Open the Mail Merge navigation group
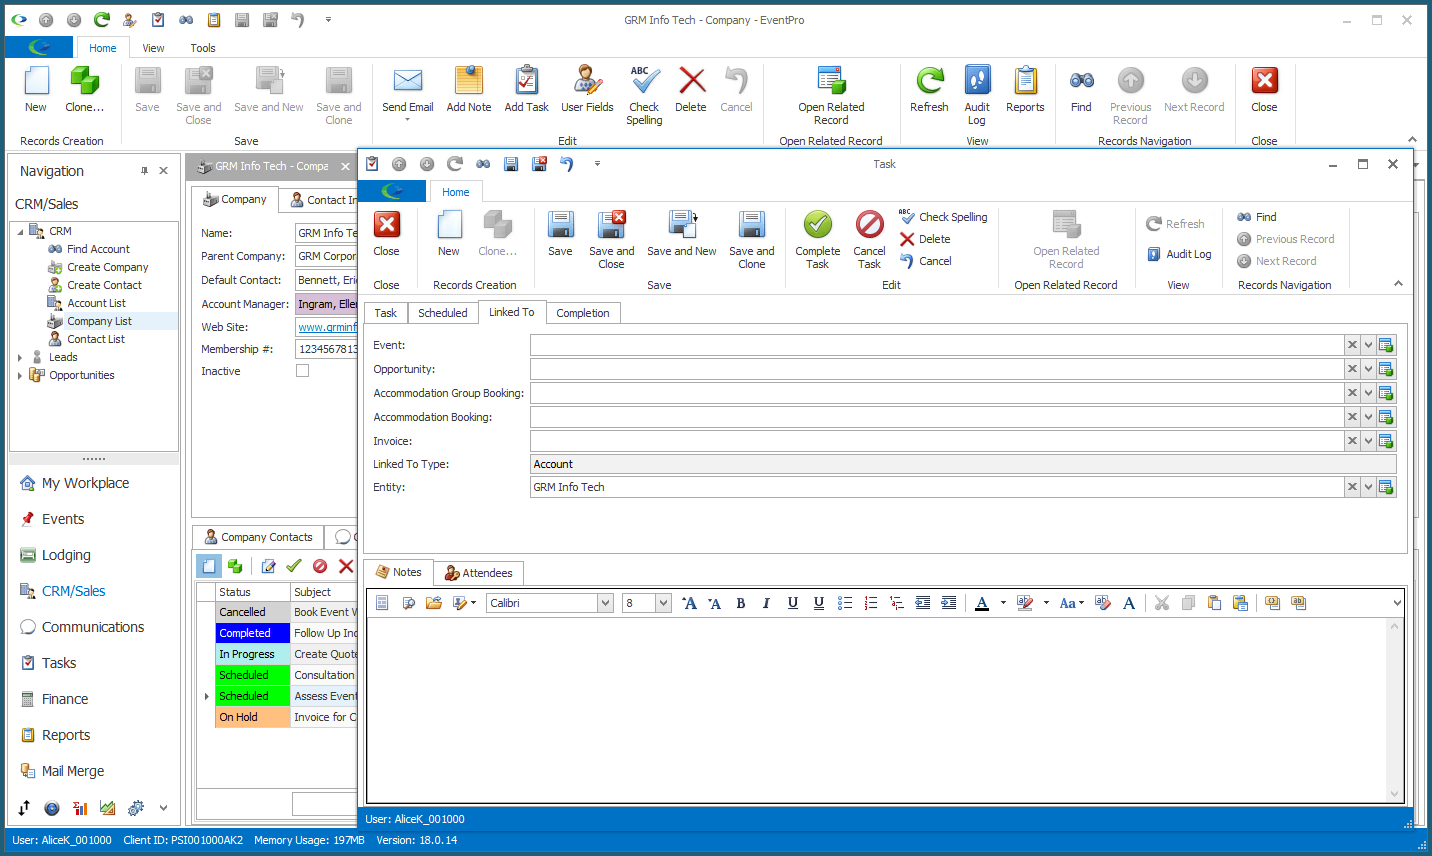Image resolution: width=1432 pixels, height=856 pixels. click(73, 771)
